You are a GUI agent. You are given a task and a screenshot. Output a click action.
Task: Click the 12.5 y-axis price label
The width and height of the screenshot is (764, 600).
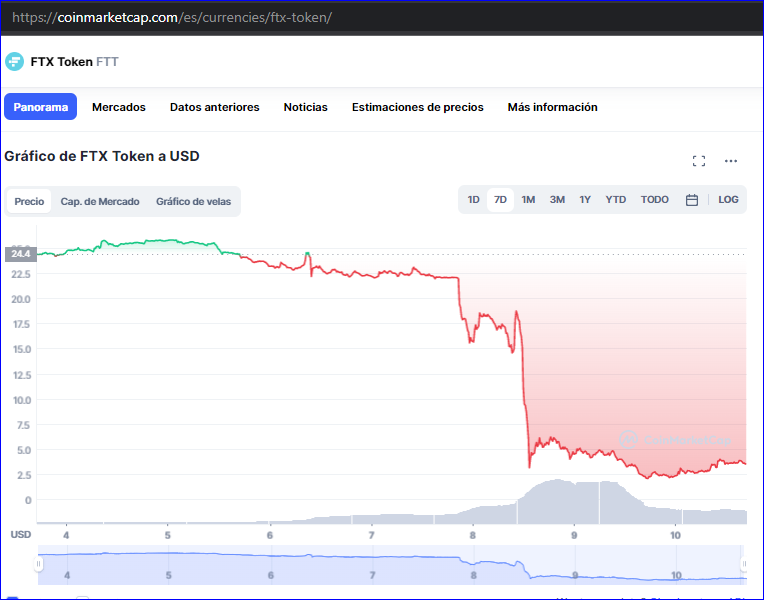pyautogui.click(x=21, y=375)
